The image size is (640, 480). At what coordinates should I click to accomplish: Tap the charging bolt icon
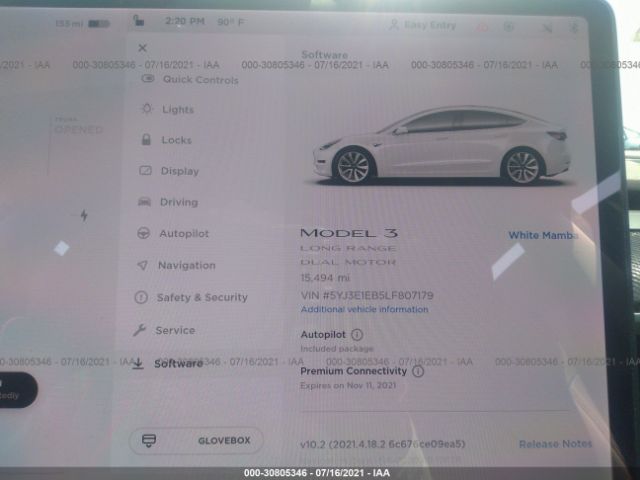pos(84,215)
